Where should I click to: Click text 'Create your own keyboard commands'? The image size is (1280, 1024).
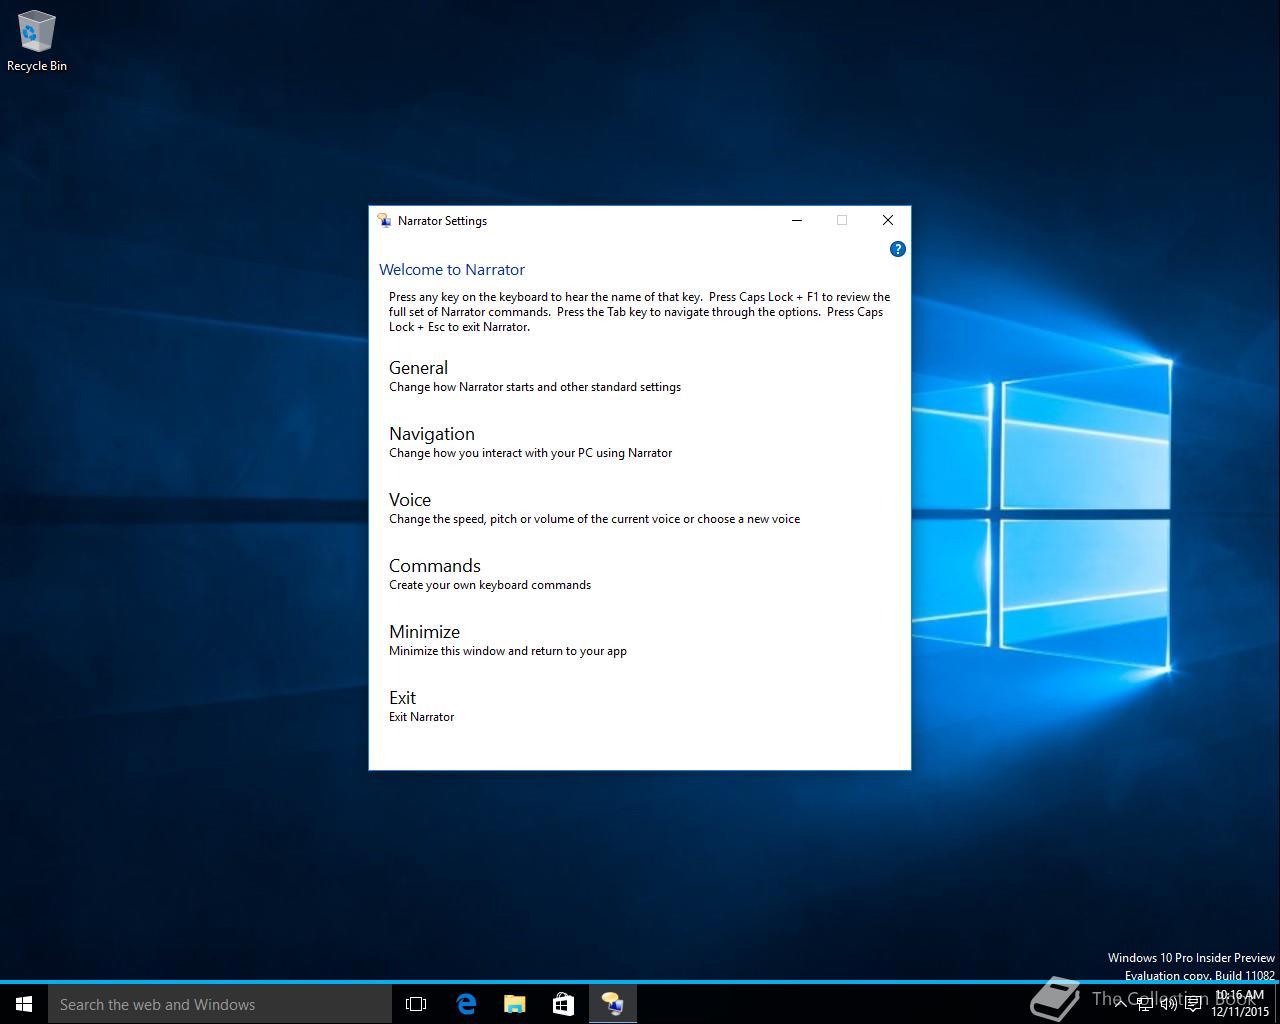click(x=490, y=585)
